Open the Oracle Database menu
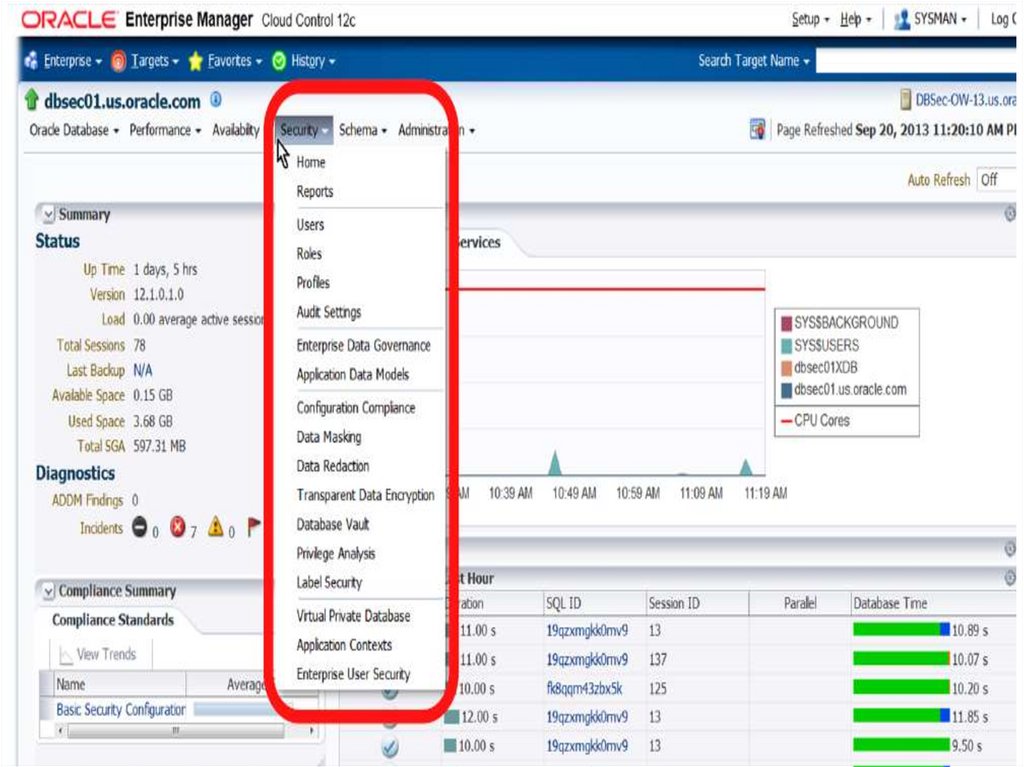1024x767 pixels. click(74, 130)
